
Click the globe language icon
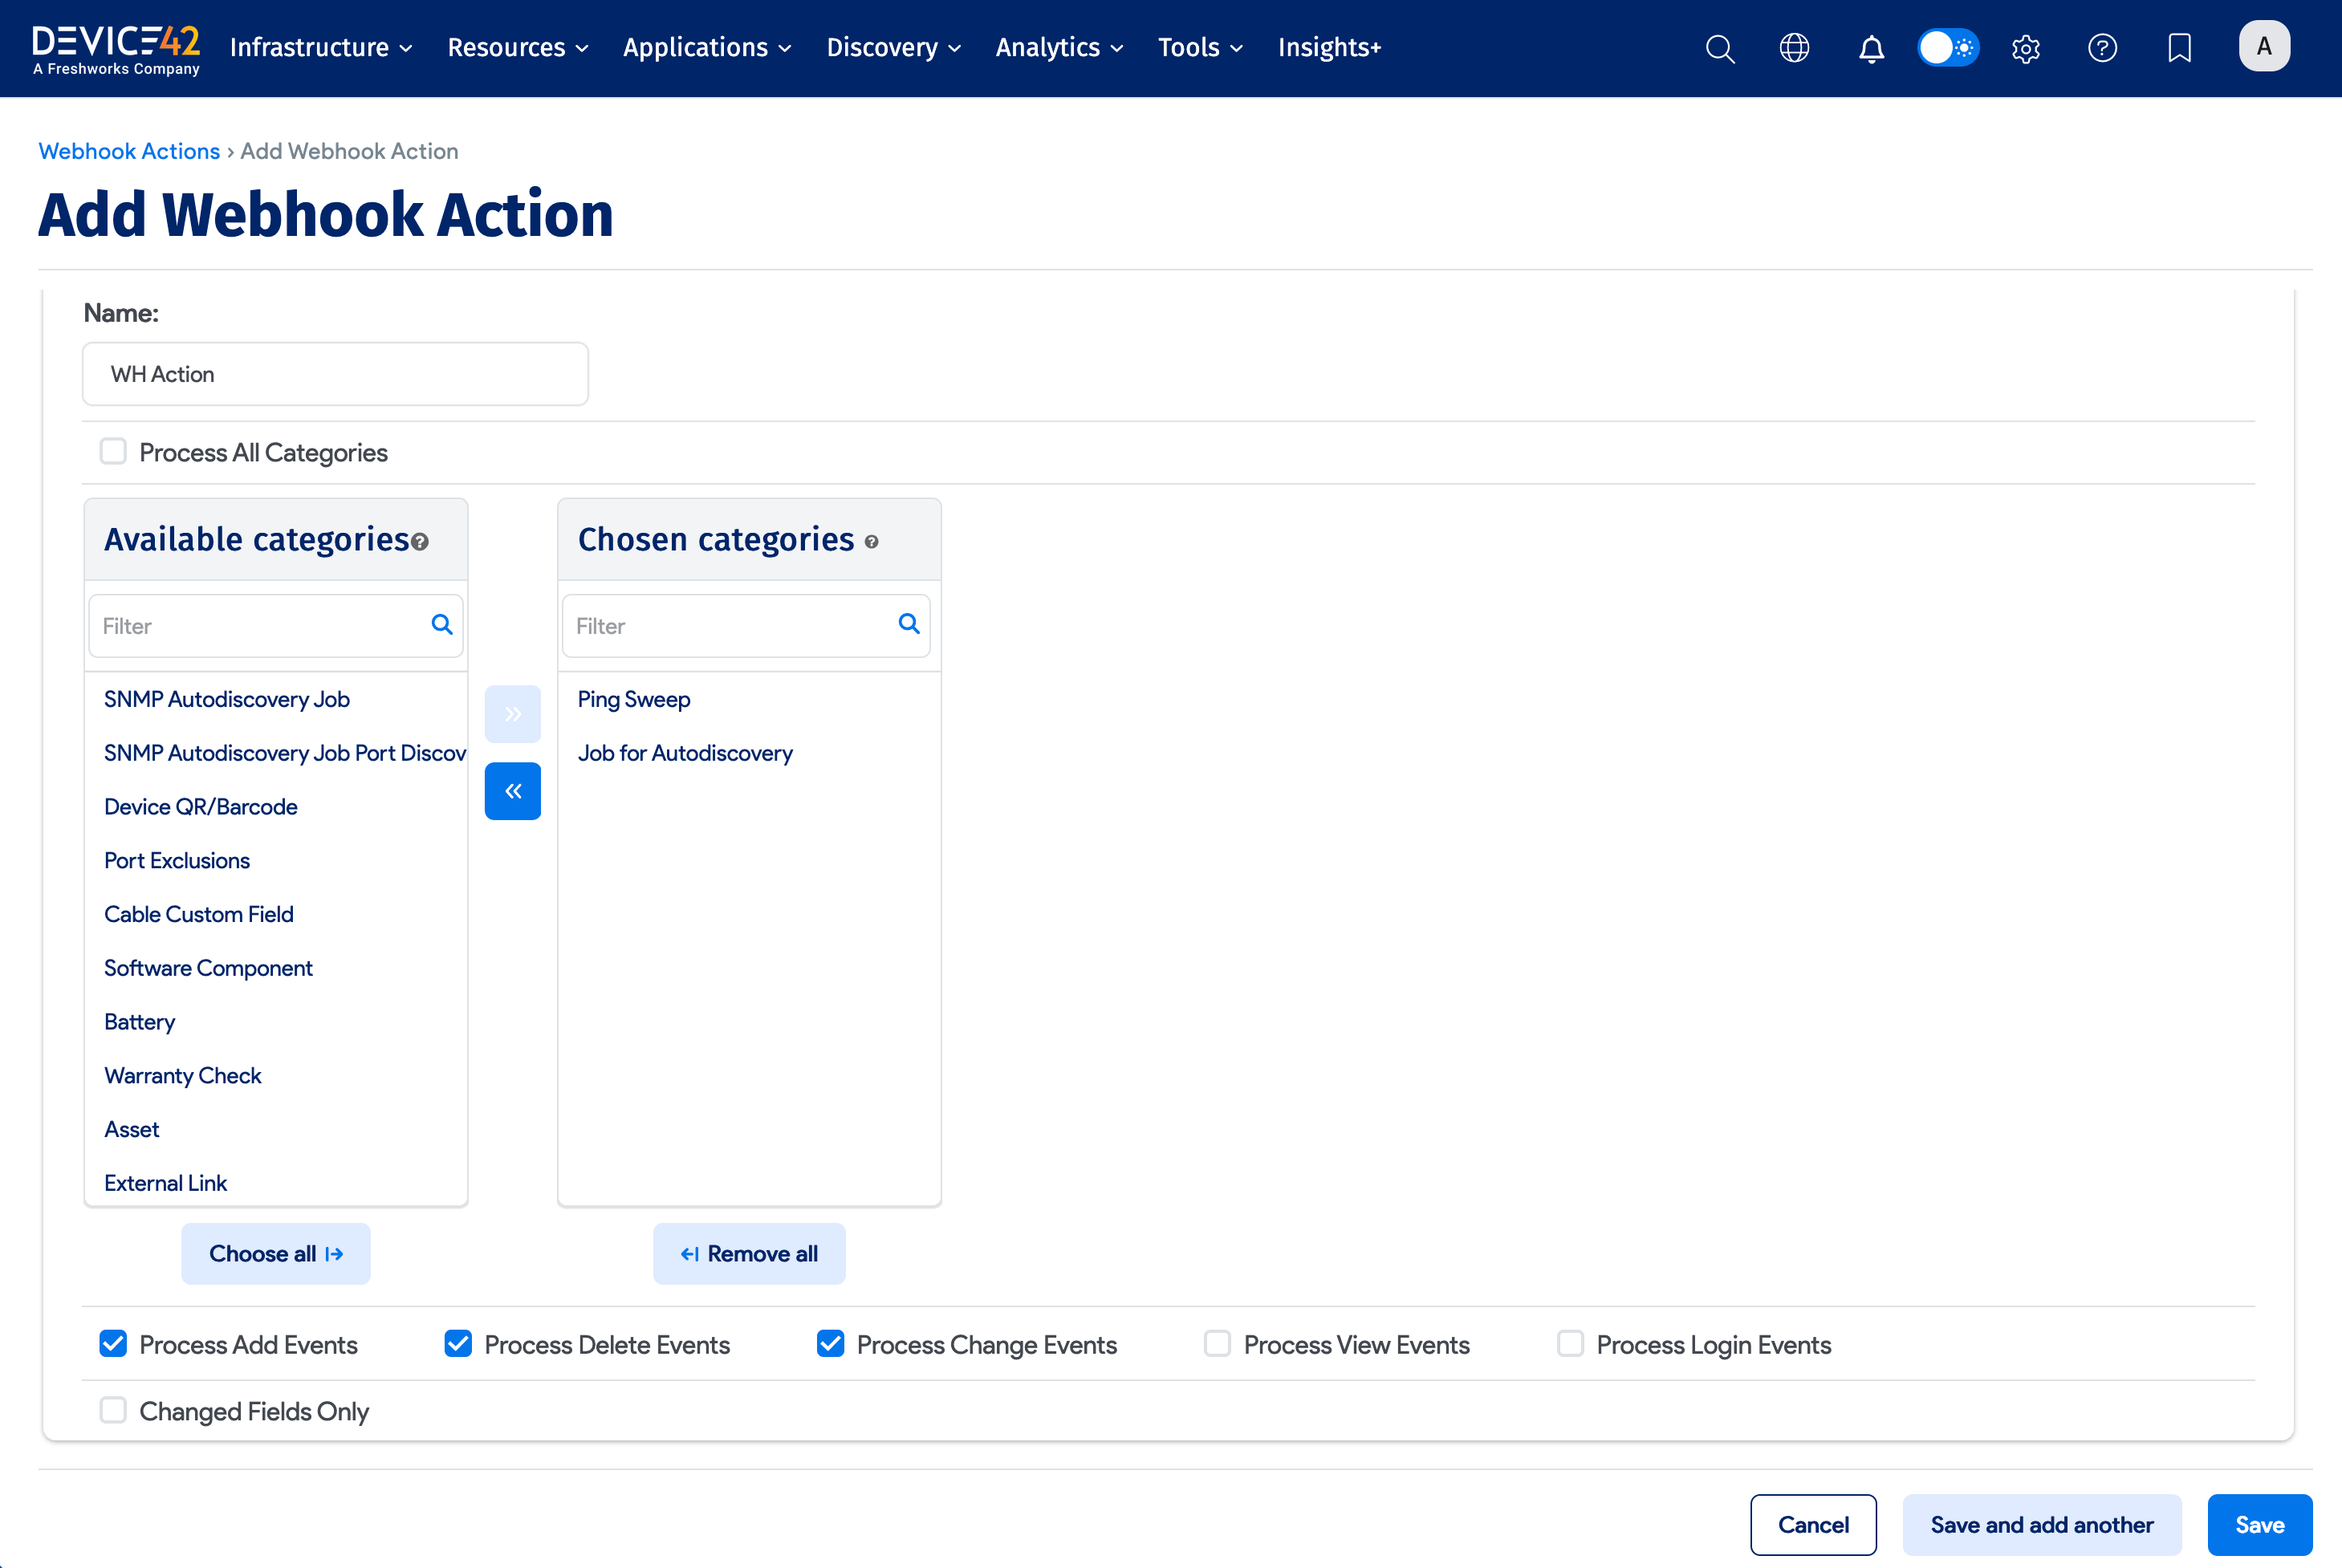point(1795,47)
